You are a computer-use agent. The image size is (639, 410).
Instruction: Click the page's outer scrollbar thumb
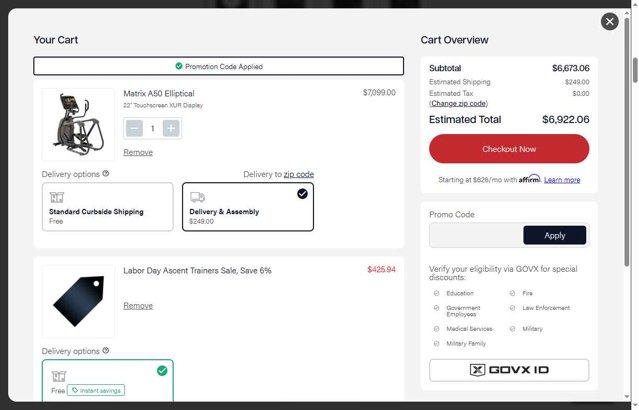(x=635, y=70)
